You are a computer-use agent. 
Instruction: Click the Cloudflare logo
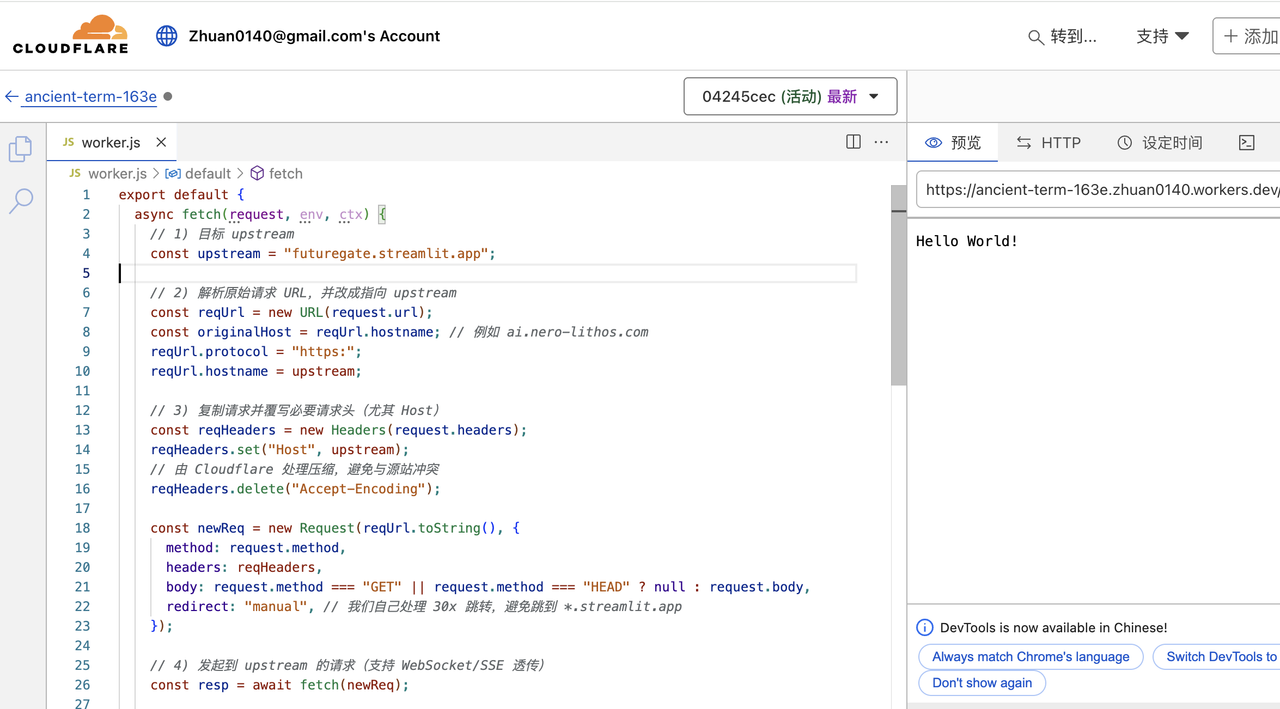coord(70,35)
